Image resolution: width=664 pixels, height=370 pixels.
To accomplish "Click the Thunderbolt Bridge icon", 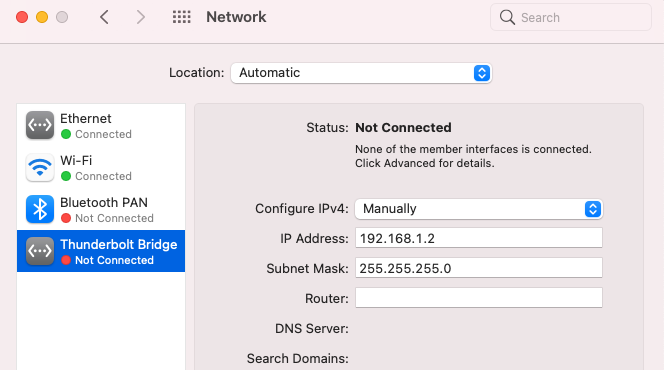I will (40, 251).
